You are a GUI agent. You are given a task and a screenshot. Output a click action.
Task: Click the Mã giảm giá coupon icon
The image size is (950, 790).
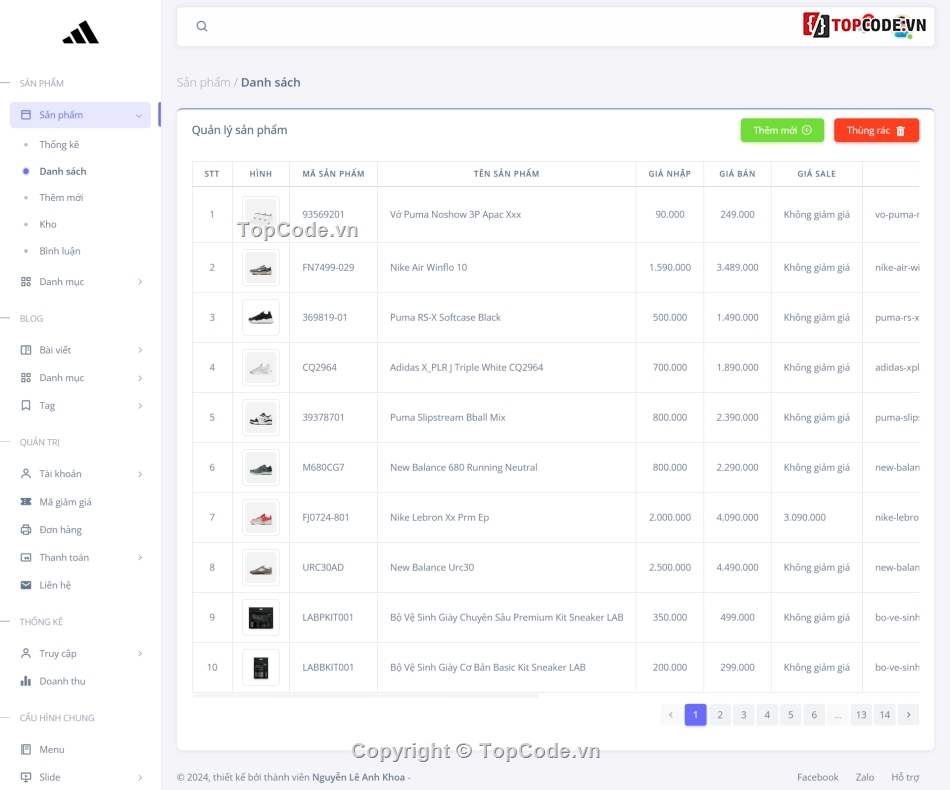point(25,502)
